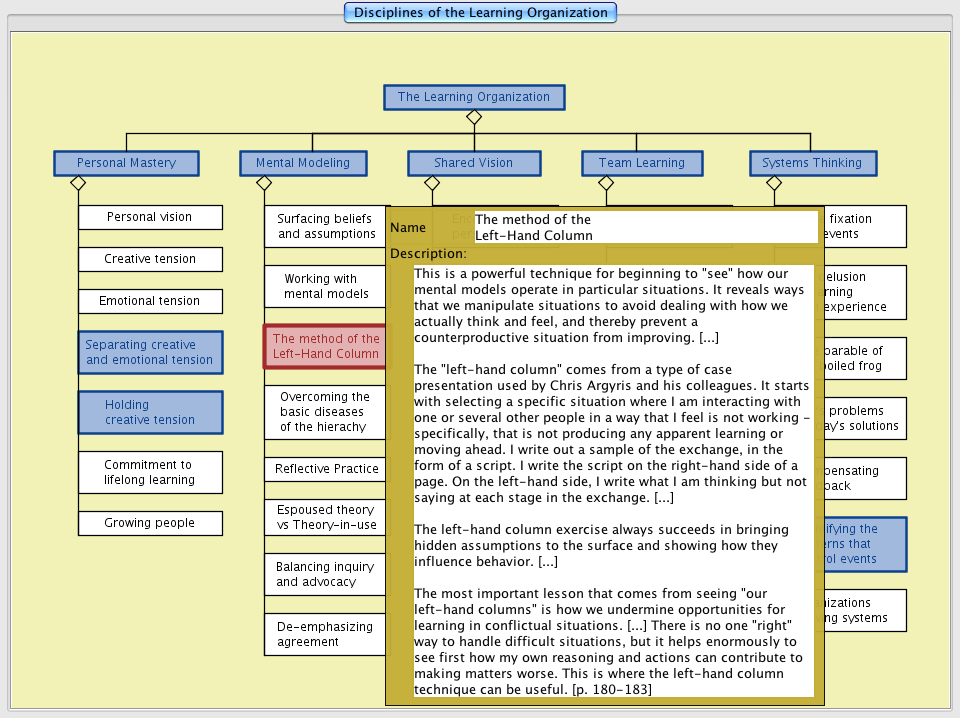The image size is (960, 718).
Task: Click the diamond connector under Systems Thinking
Action: (773, 183)
